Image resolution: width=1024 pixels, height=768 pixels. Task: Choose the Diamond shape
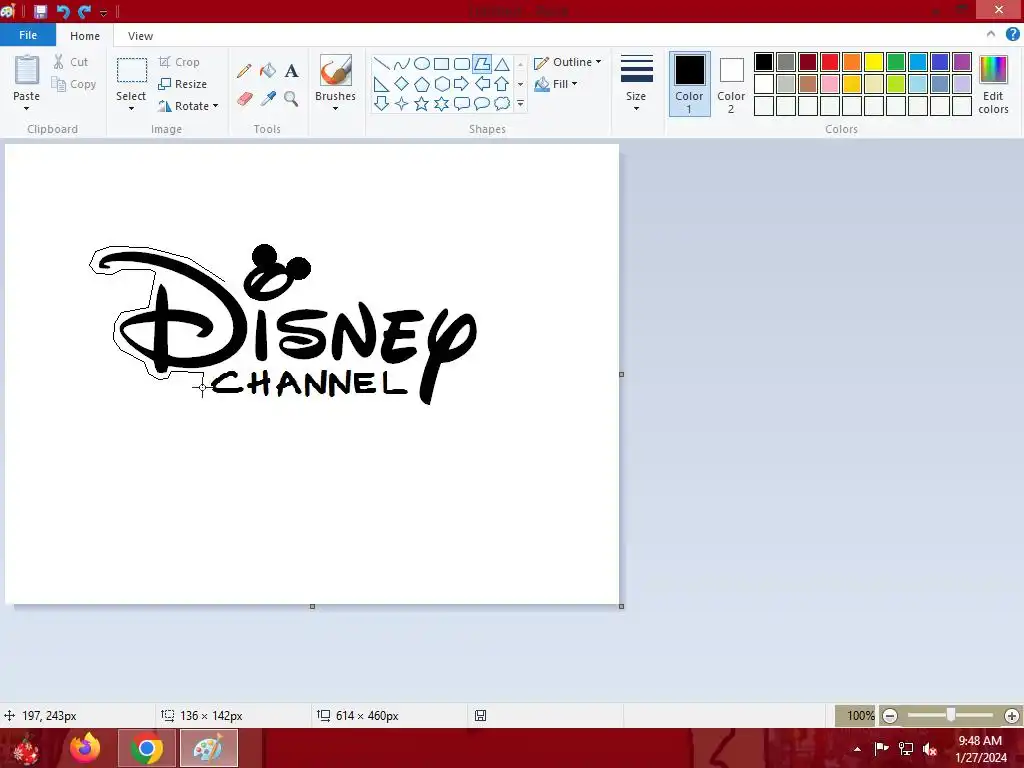pos(402,84)
